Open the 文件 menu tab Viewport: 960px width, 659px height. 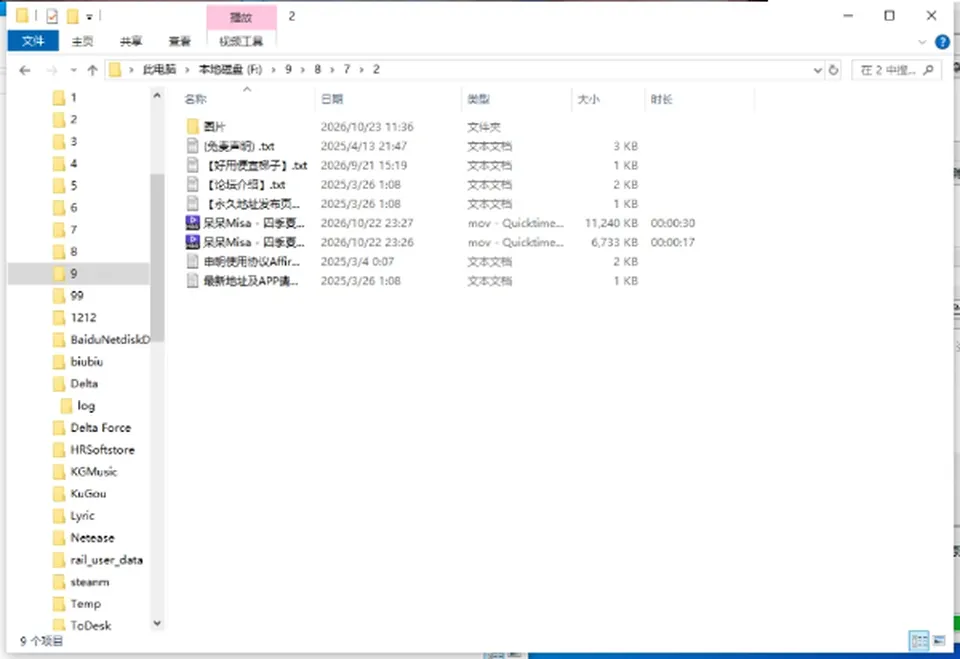pos(33,41)
